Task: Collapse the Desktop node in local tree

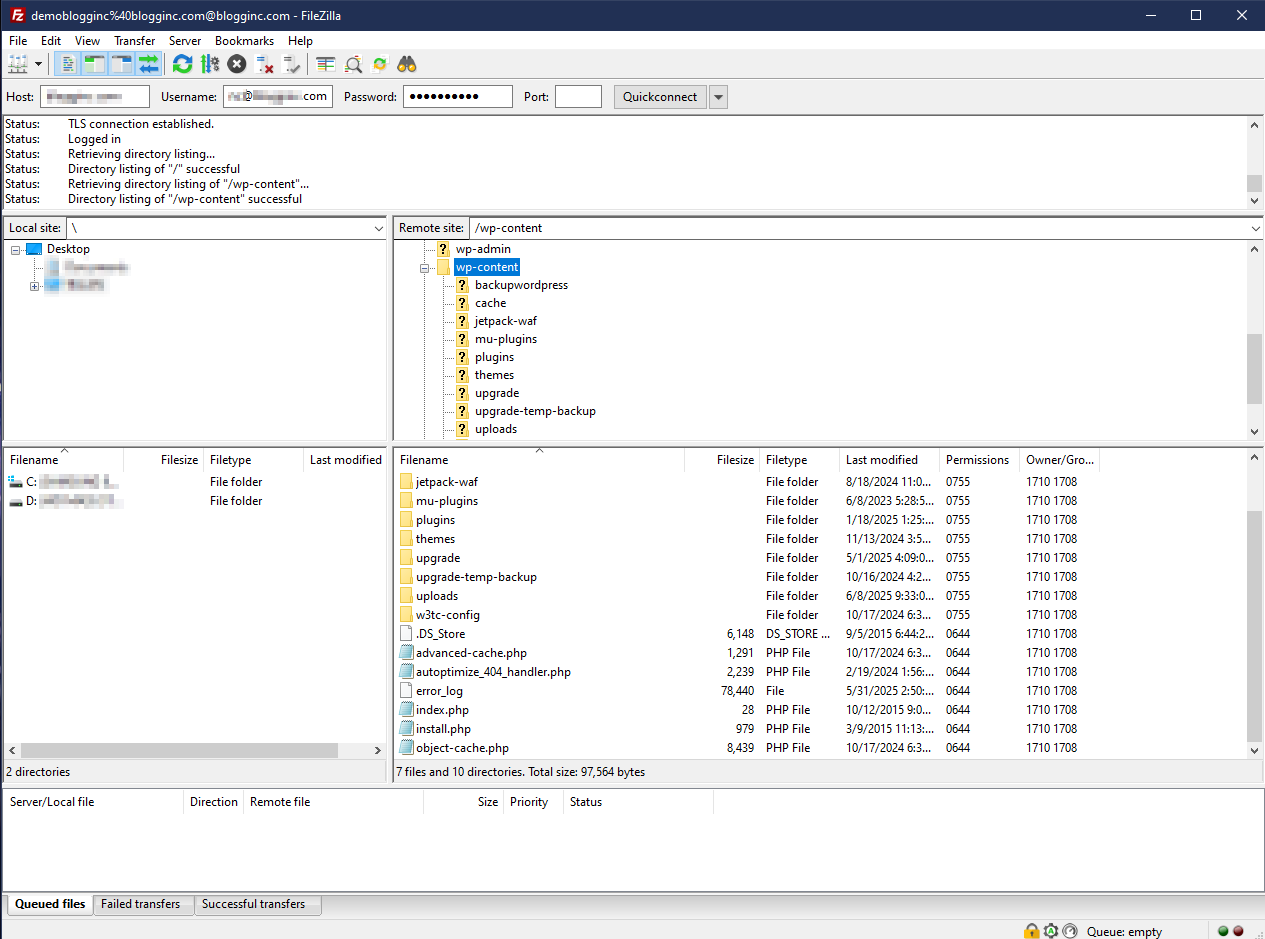Action: click(16, 249)
